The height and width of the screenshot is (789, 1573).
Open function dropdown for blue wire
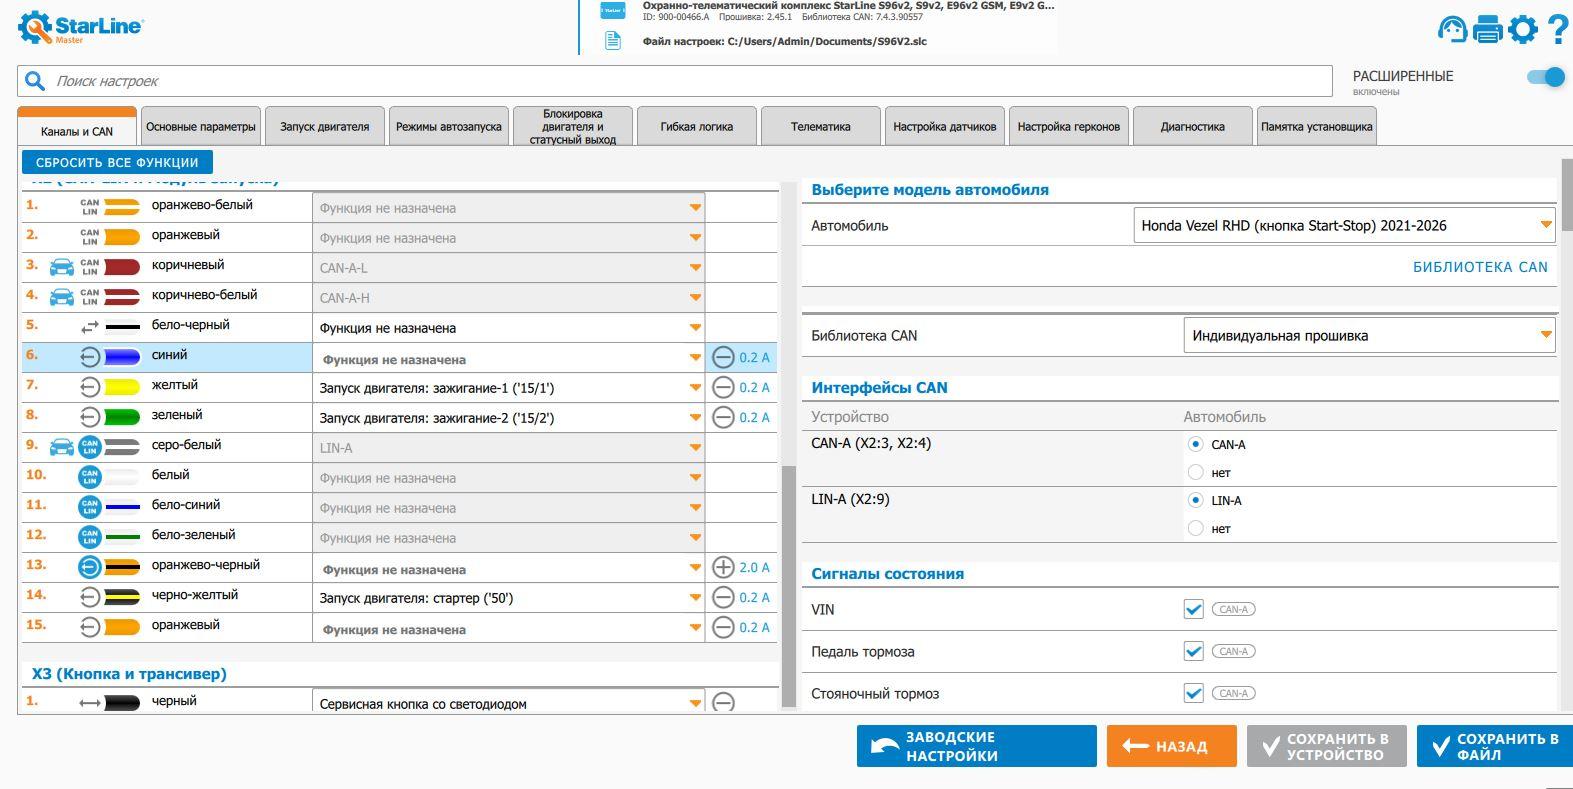pos(509,358)
